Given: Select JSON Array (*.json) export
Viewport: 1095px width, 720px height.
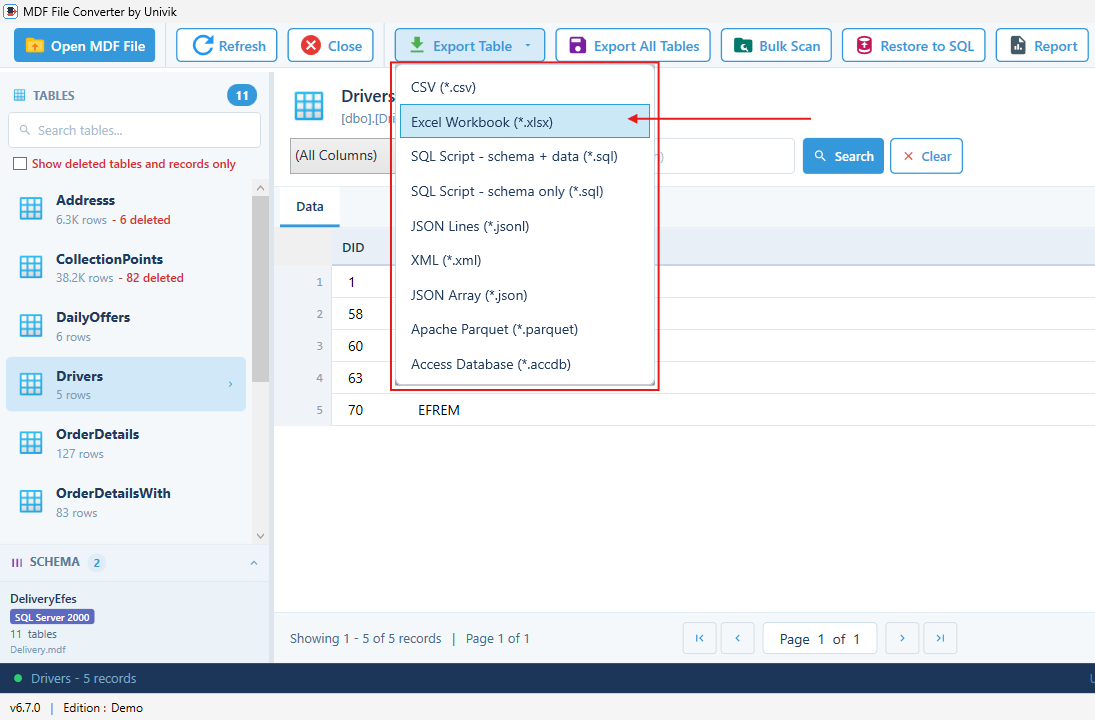Looking at the screenshot, I should [524, 295].
